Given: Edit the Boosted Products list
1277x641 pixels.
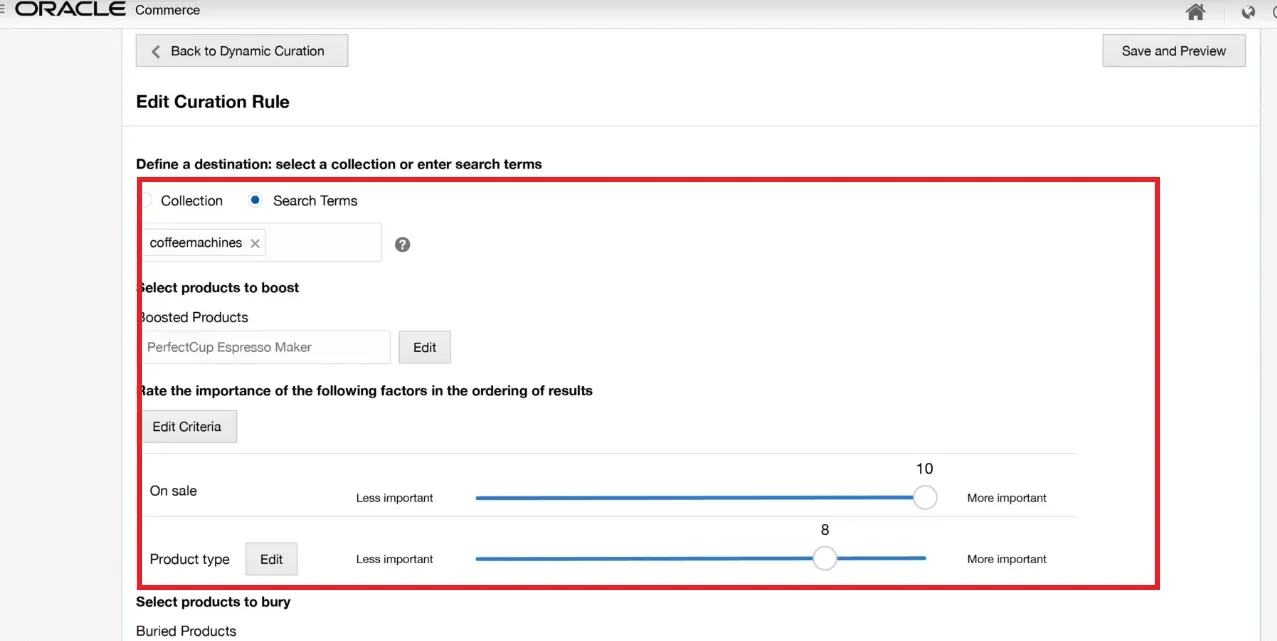Looking at the screenshot, I should point(425,347).
